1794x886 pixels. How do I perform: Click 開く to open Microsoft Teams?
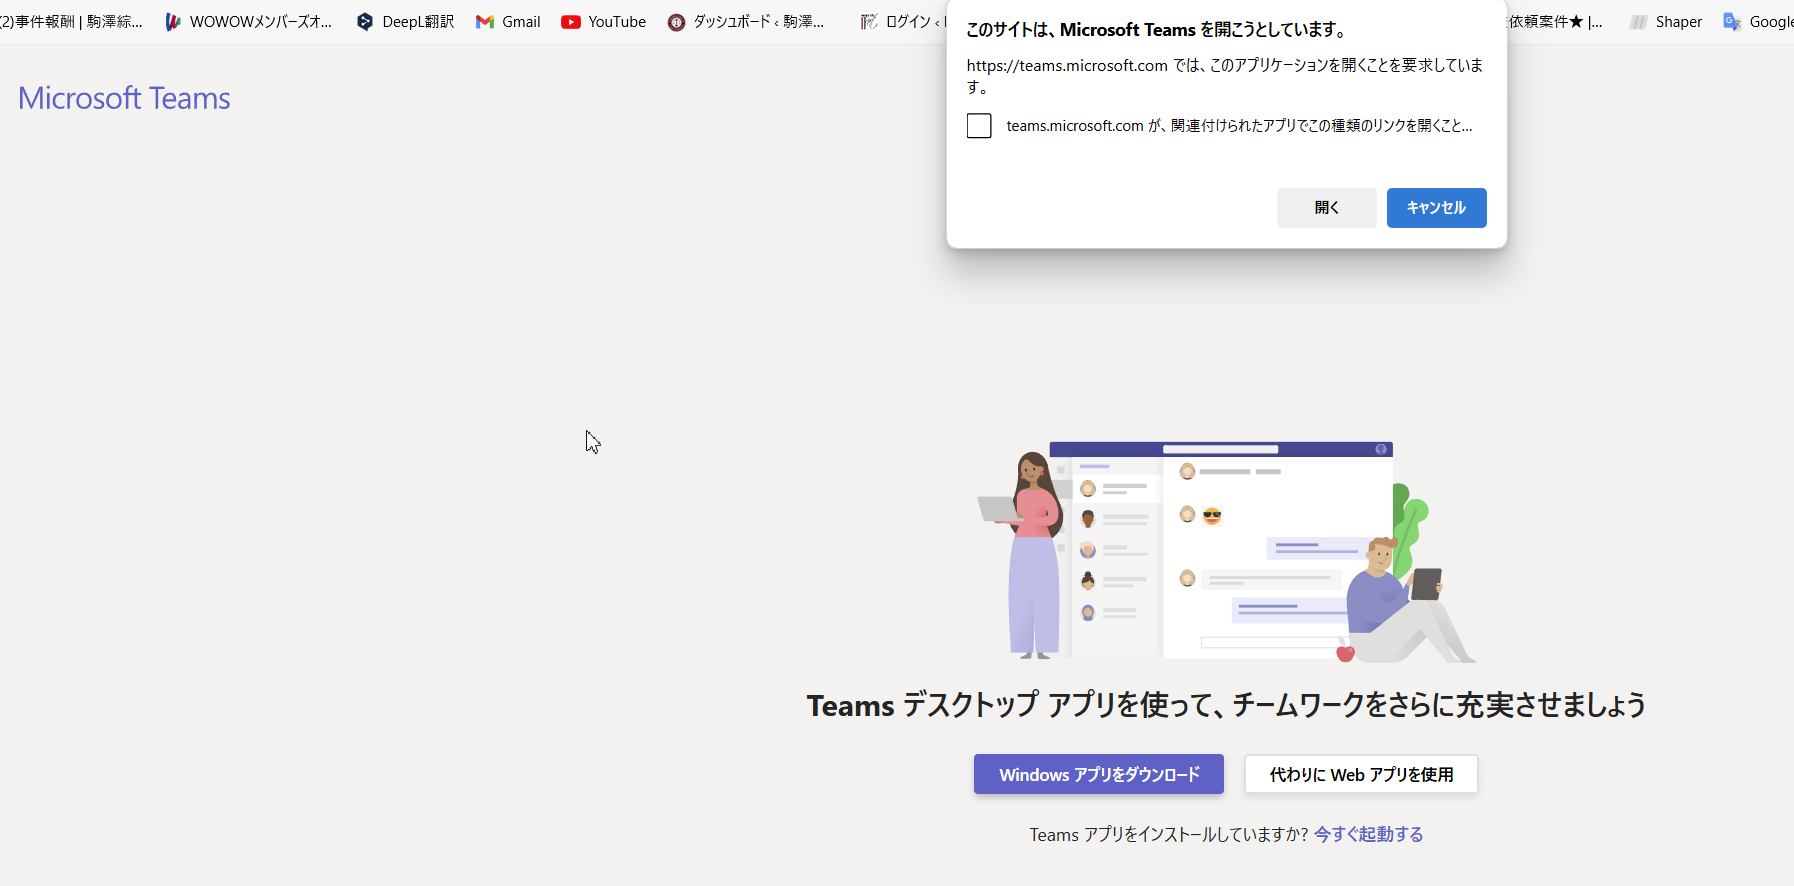[x=1326, y=208]
